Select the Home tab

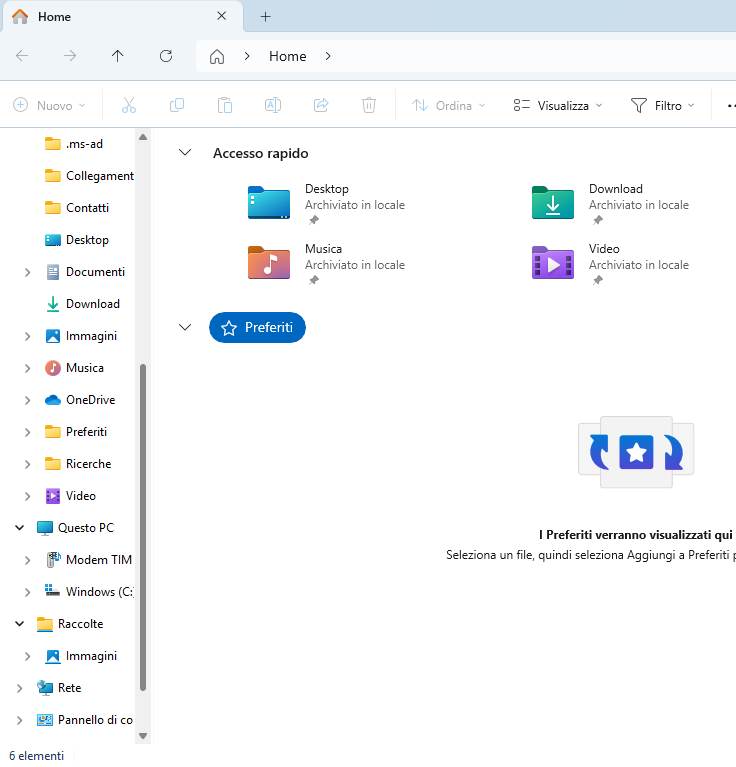click(x=122, y=17)
